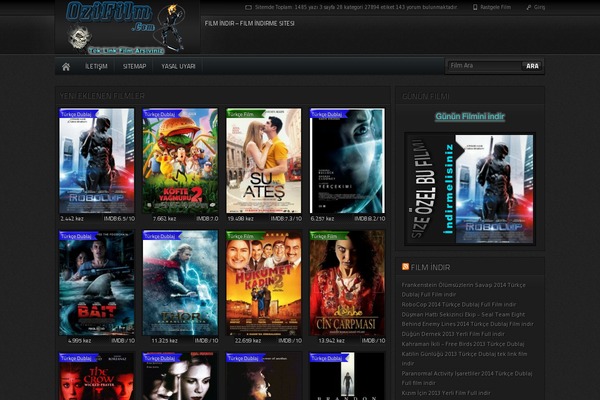Open RoboCop 2014 Türkçe Dublaj Full Film link
The height and width of the screenshot is (400, 600).
(x=459, y=305)
